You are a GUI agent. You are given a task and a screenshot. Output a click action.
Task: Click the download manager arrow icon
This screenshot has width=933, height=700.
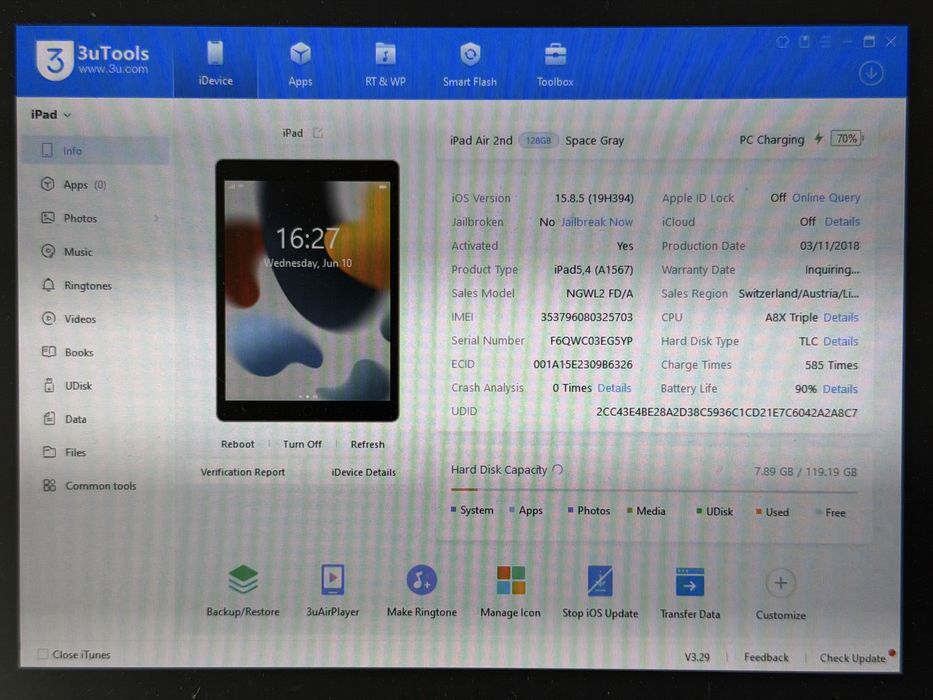[x=871, y=74]
